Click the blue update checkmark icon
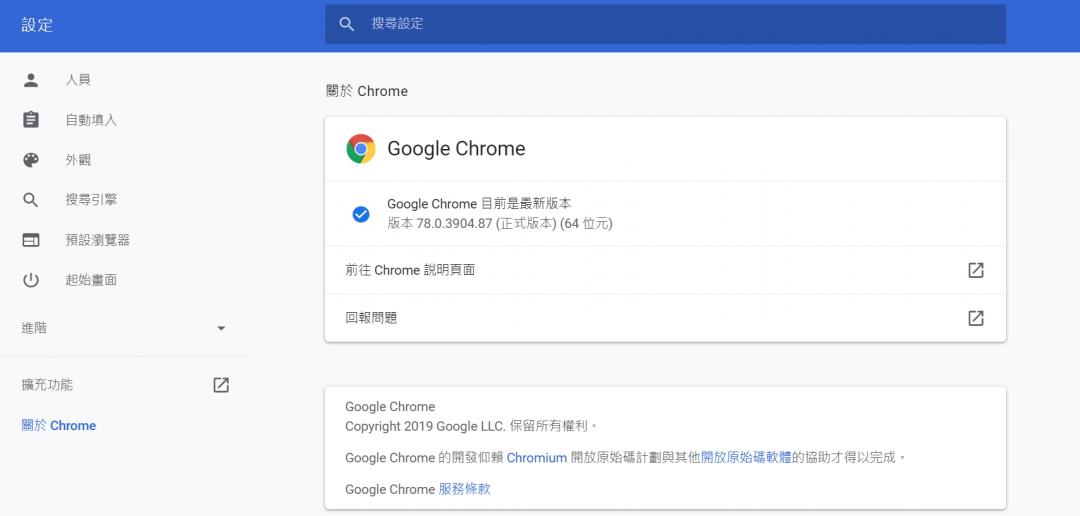This screenshot has width=1080, height=516. pos(361,214)
